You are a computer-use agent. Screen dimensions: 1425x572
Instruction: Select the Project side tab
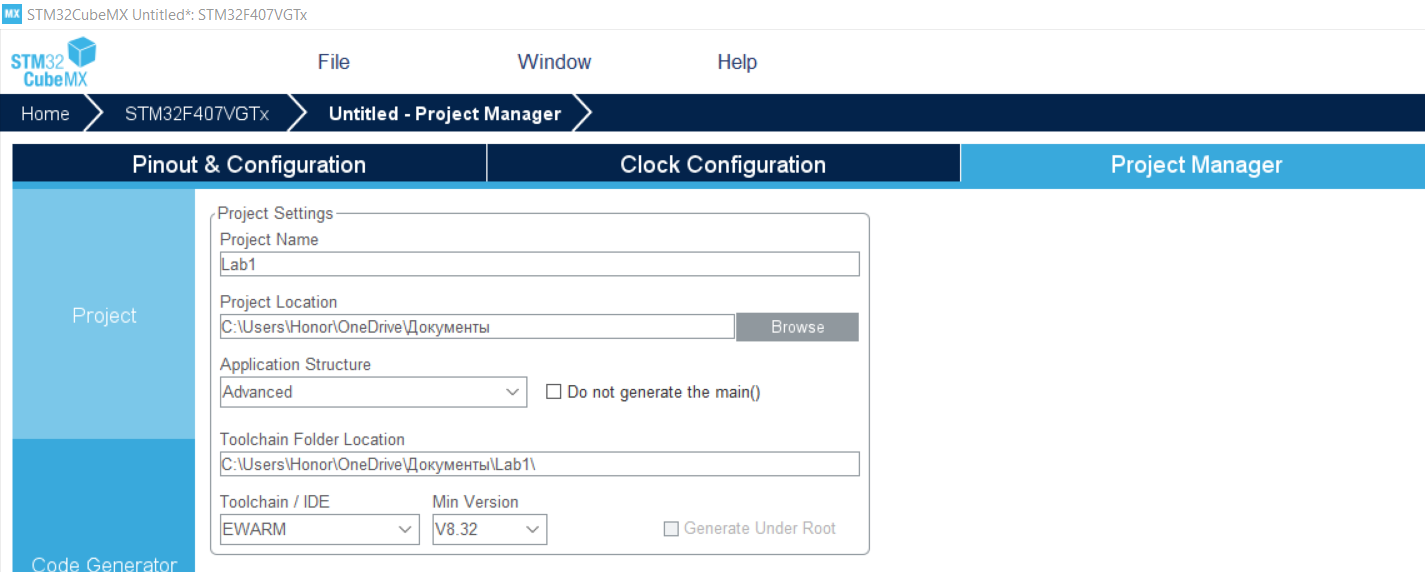pos(104,315)
